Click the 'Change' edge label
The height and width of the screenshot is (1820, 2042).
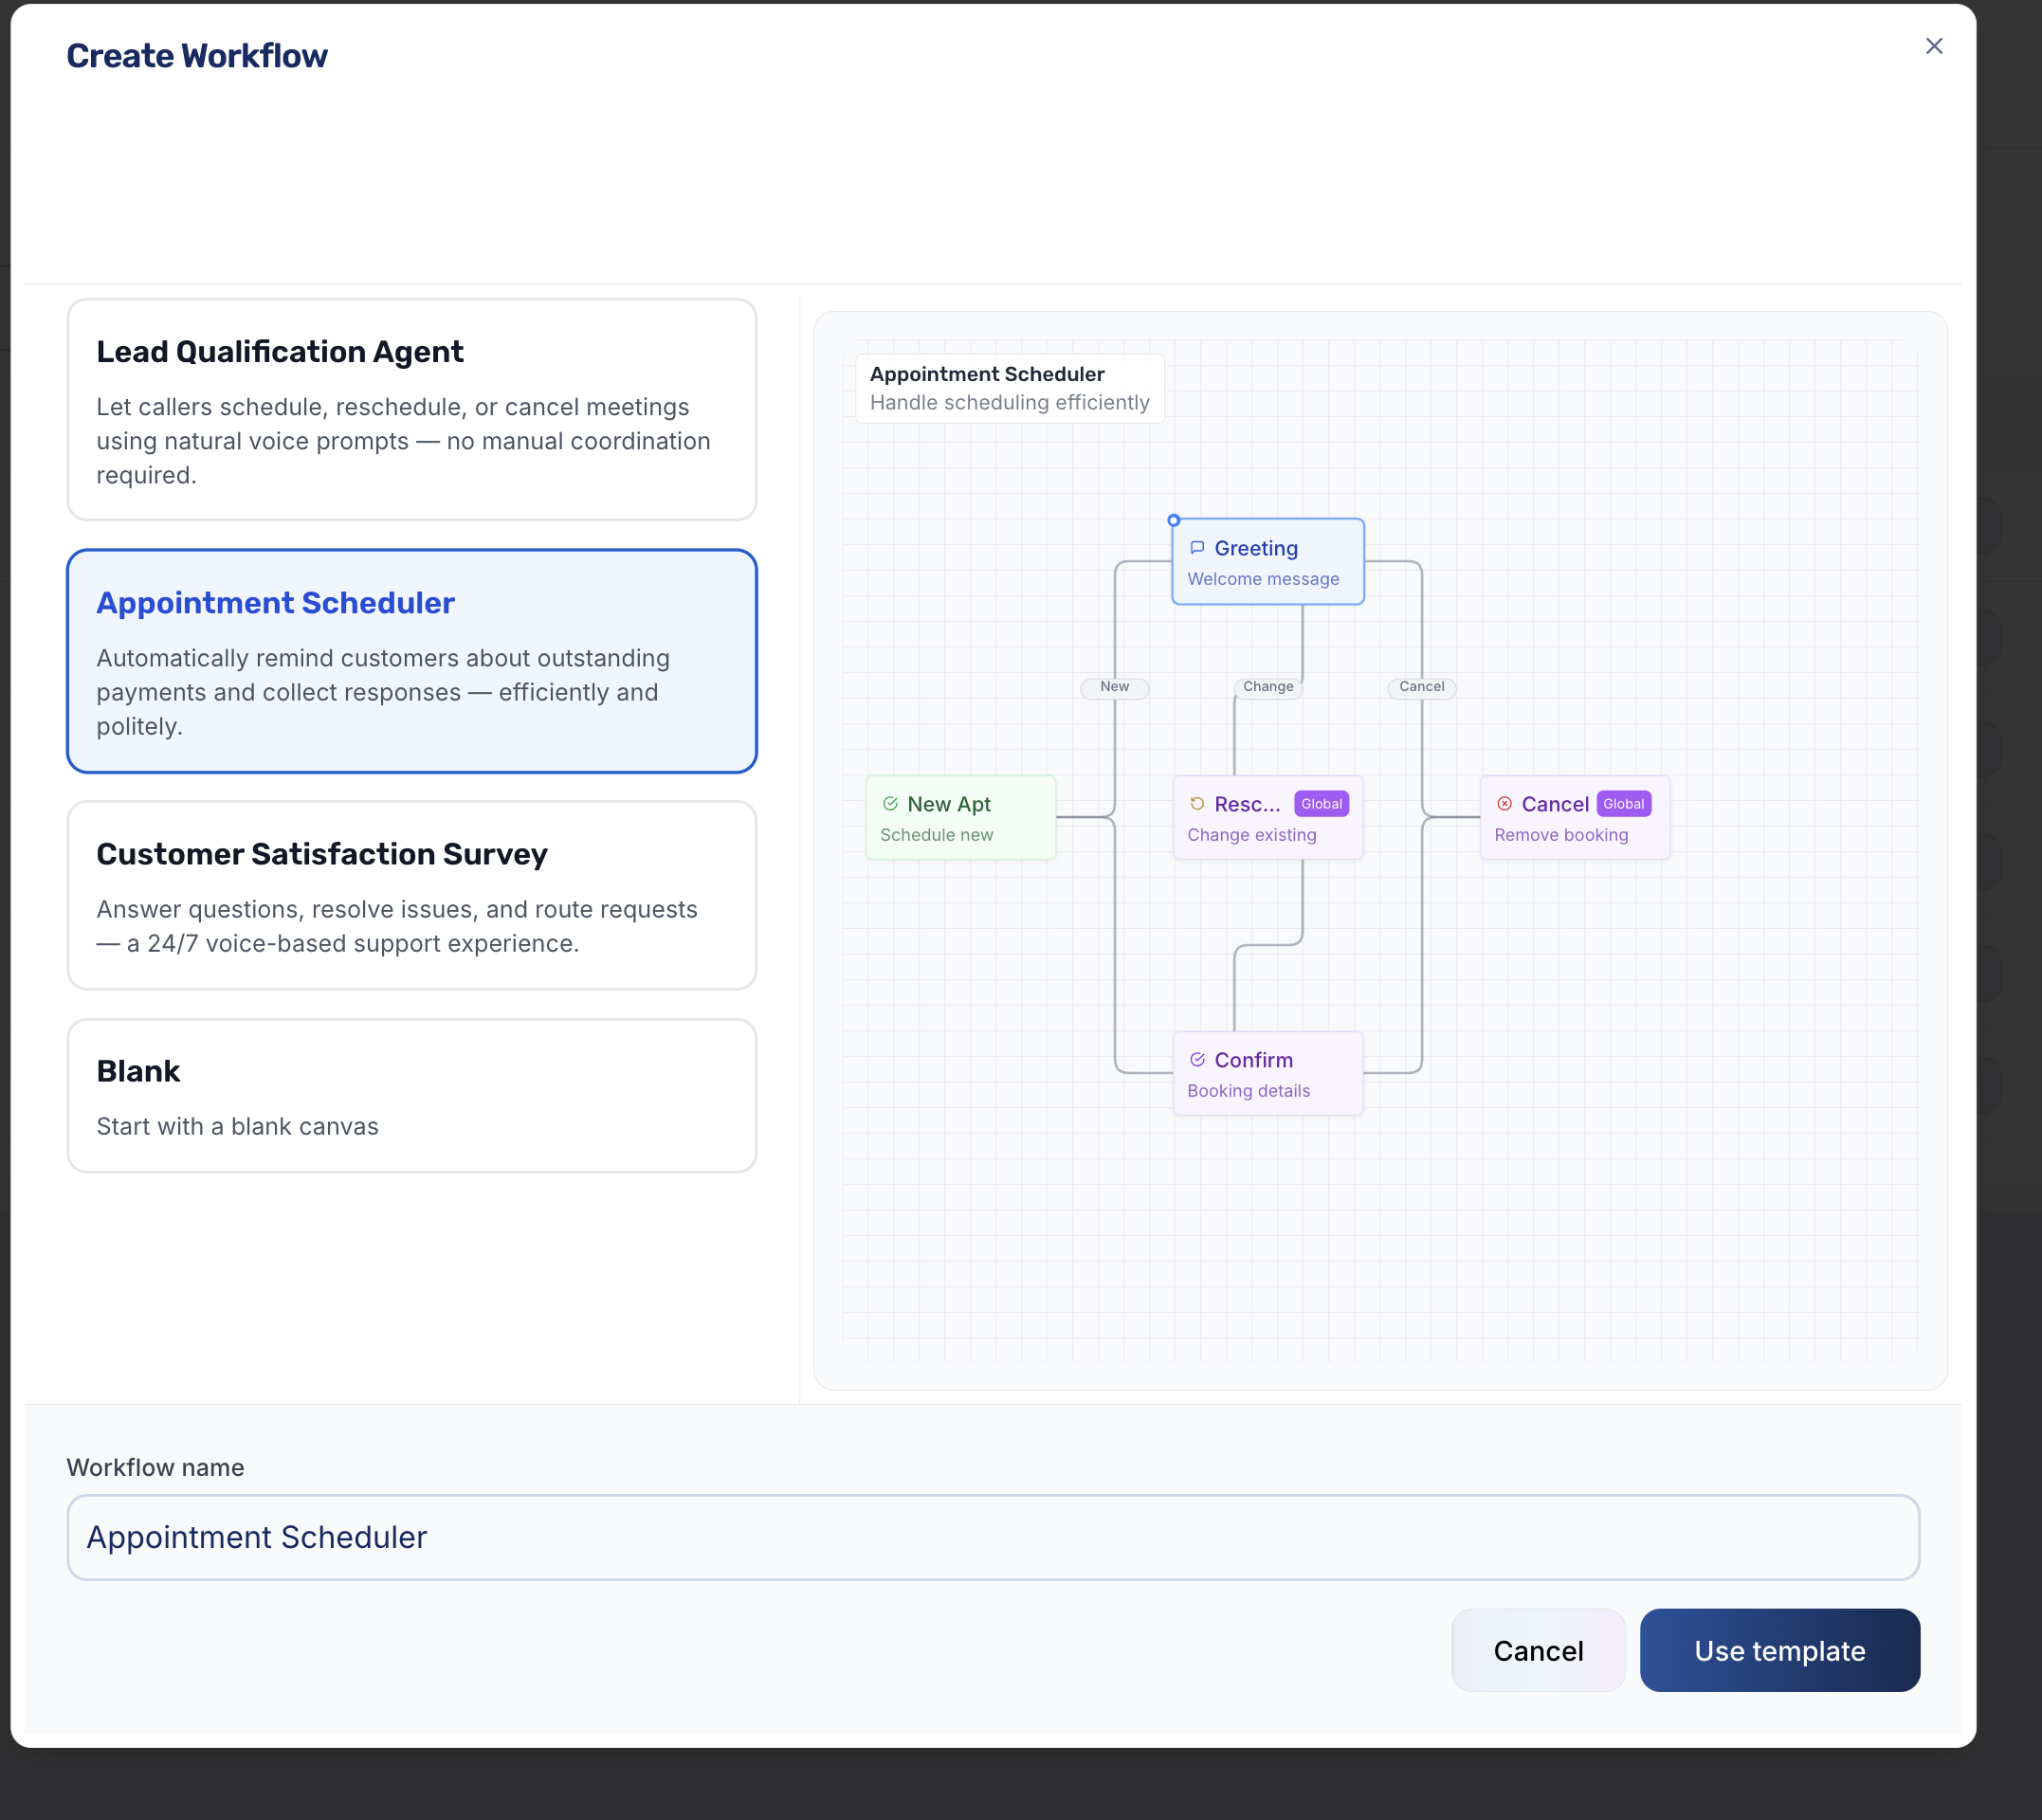[1268, 687]
